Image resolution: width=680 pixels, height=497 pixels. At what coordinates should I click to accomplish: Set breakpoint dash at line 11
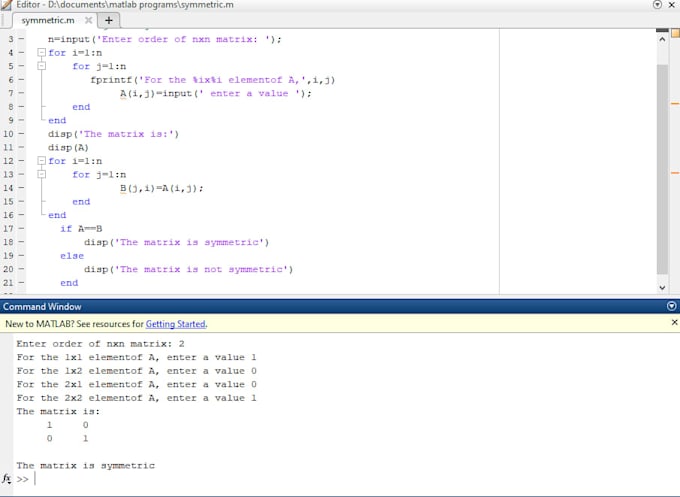point(21,147)
